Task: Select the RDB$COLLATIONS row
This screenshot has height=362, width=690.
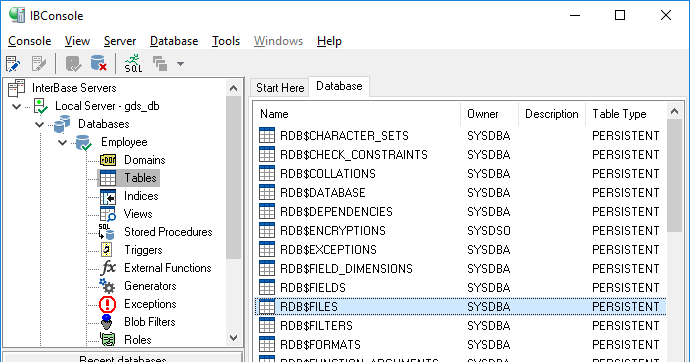Action: click(x=460, y=174)
